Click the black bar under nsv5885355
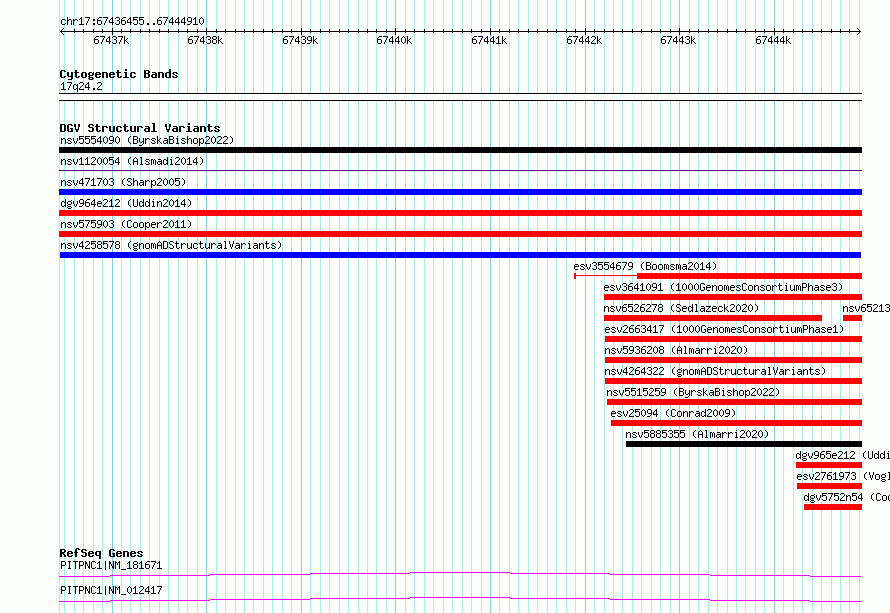Image resolution: width=890 pixels, height=613 pixels. (x=744, y=444)
